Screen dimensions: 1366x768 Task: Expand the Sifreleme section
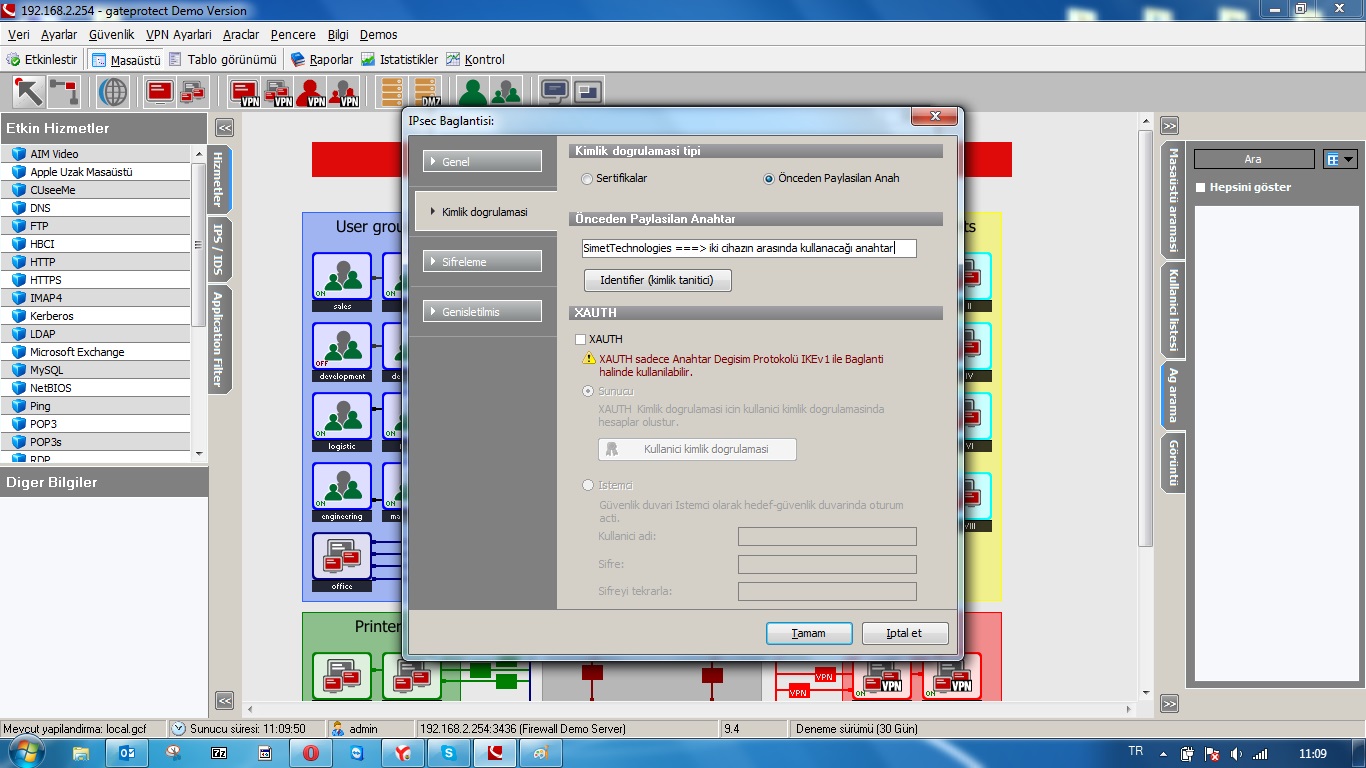pos(482,262)
